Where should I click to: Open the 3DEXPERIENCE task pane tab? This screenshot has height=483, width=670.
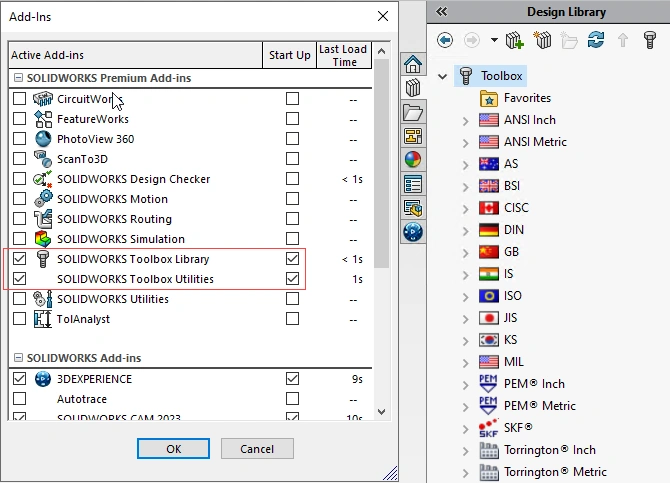click(x=413, y=232)
